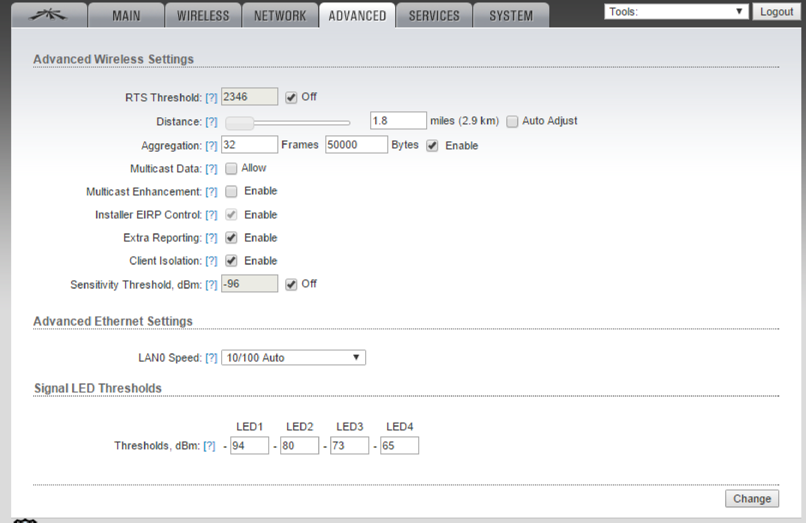Click the LED2 threshold field
This screenshot has width=806, height=523.
(x=299, y=445)
